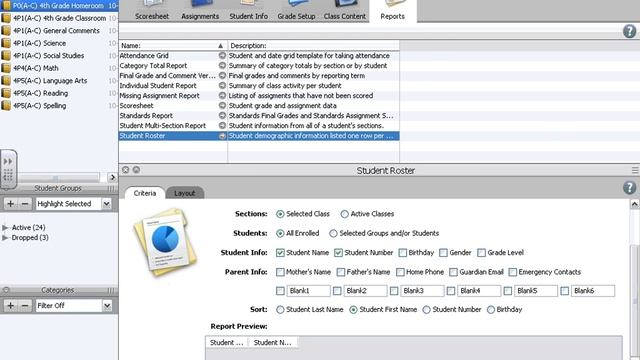This screenshot has width=640, height=360.
Task: Sort by Birthday radio option
Action: 491,310
